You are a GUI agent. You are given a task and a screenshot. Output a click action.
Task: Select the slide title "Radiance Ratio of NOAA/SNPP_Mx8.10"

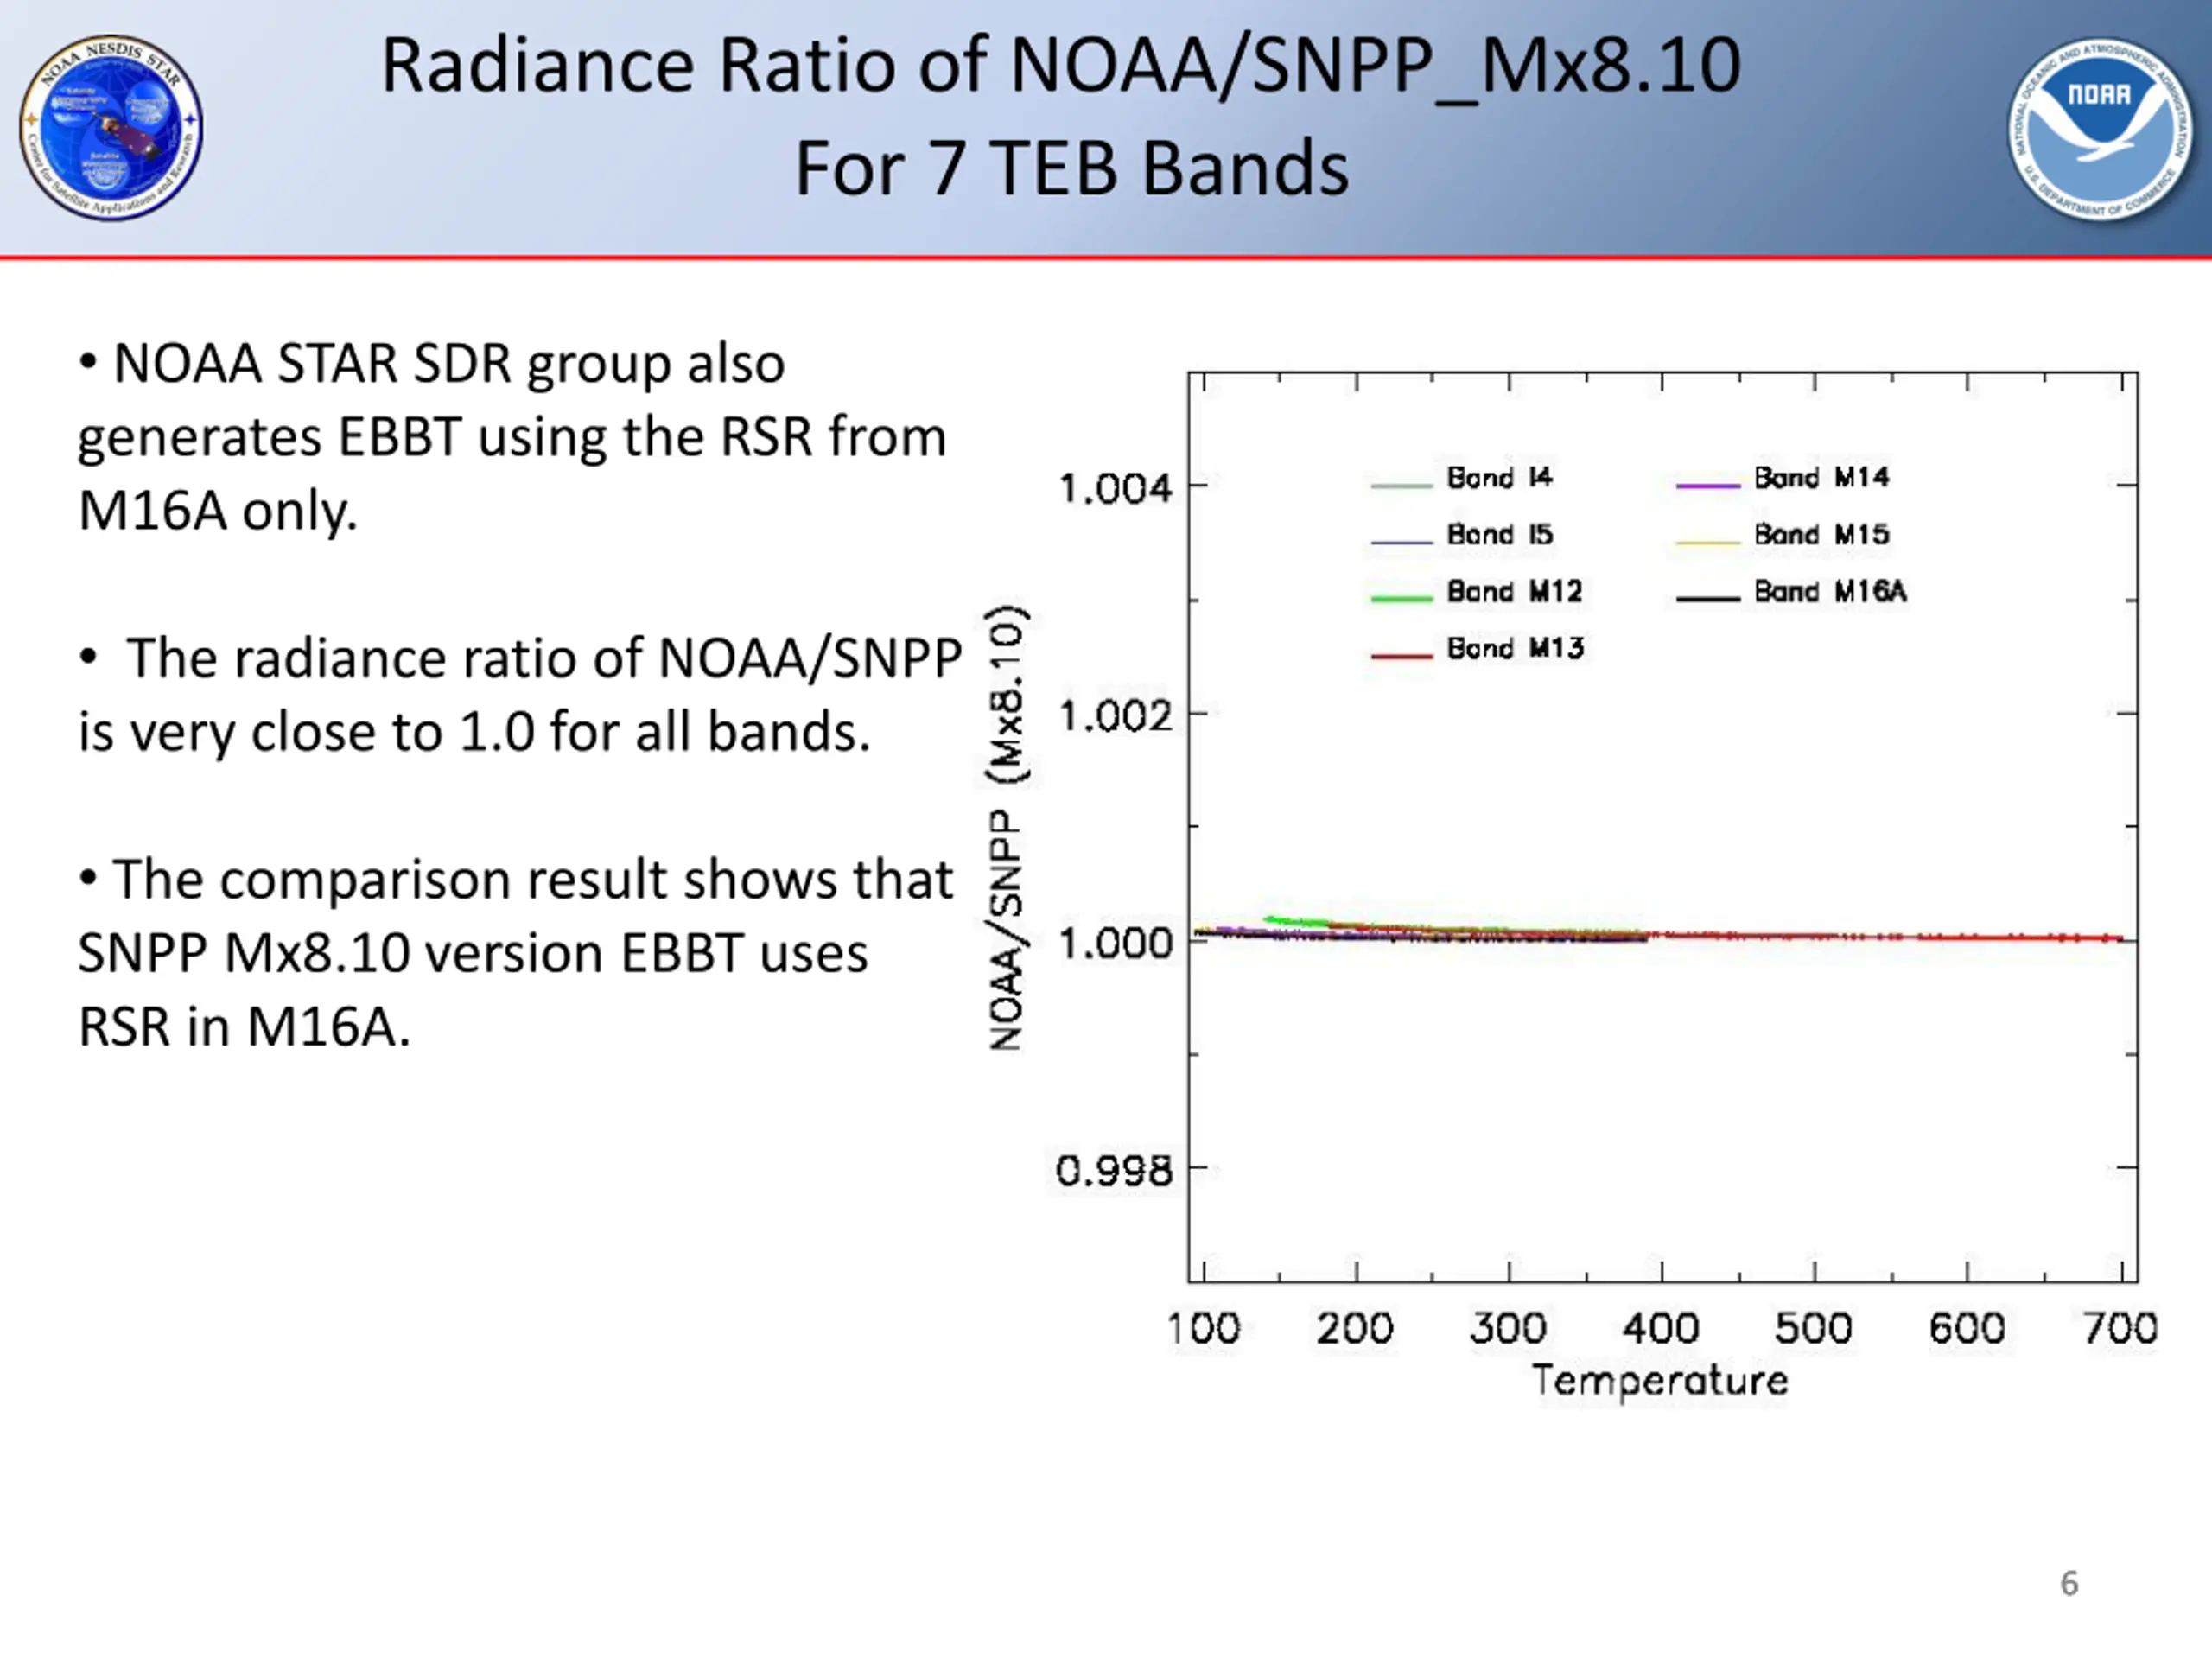coord(1061,66)
